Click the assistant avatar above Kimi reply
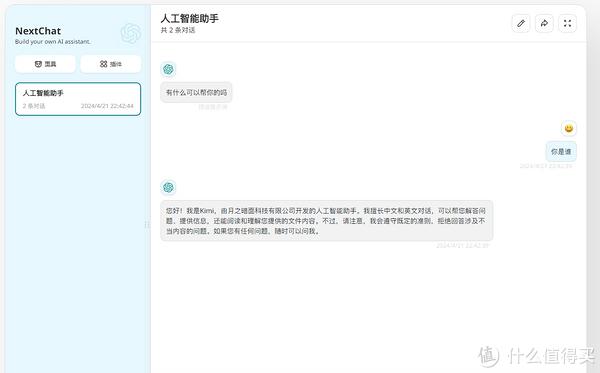600x373 pixels. (168, 187)
